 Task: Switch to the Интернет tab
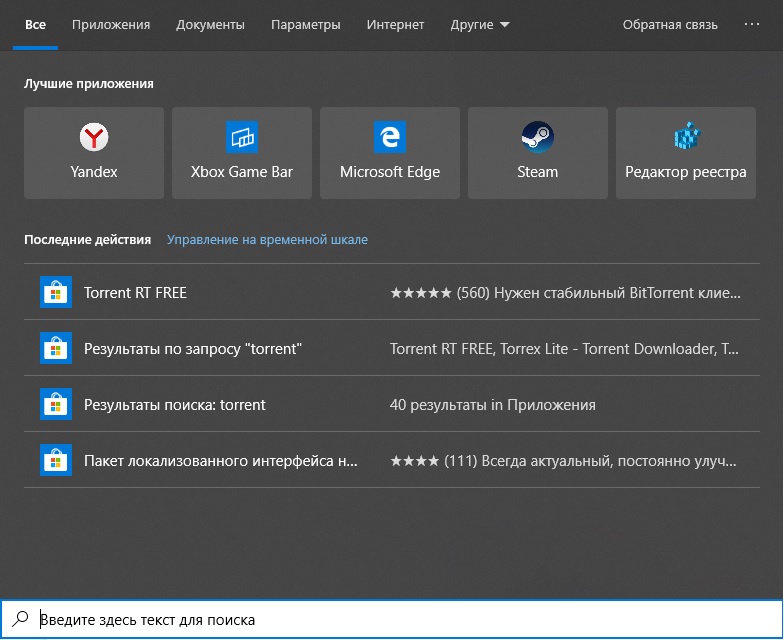(x=395, y=24)
